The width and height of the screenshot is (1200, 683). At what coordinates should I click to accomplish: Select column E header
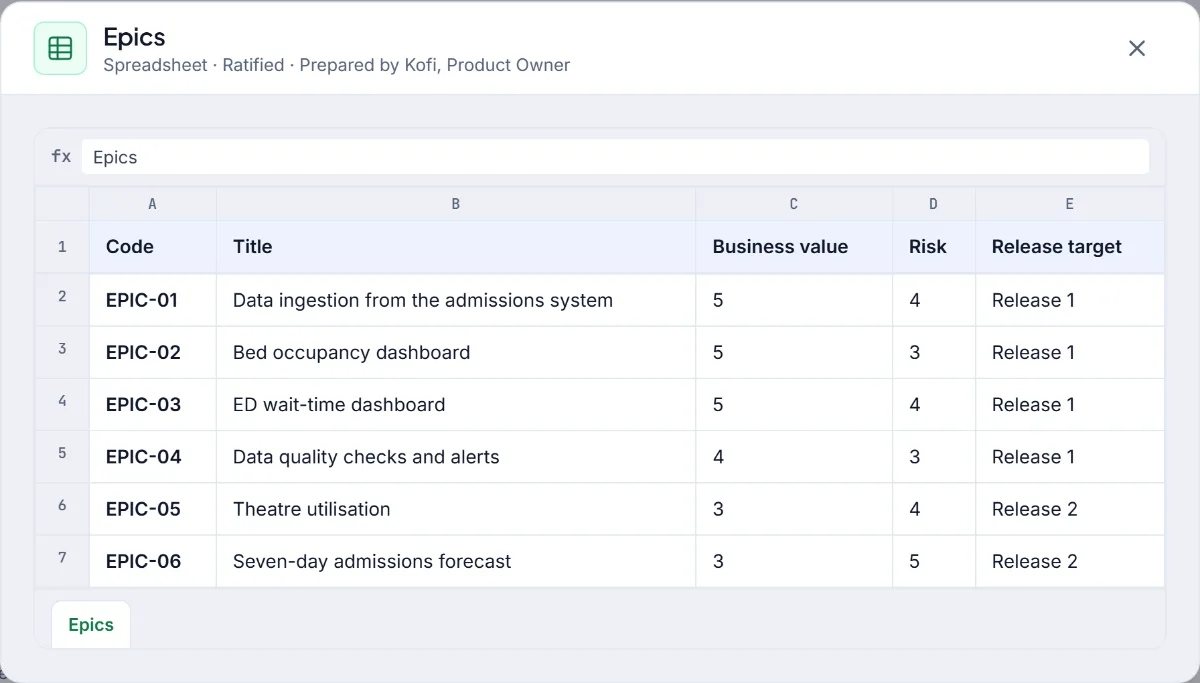1070,204
